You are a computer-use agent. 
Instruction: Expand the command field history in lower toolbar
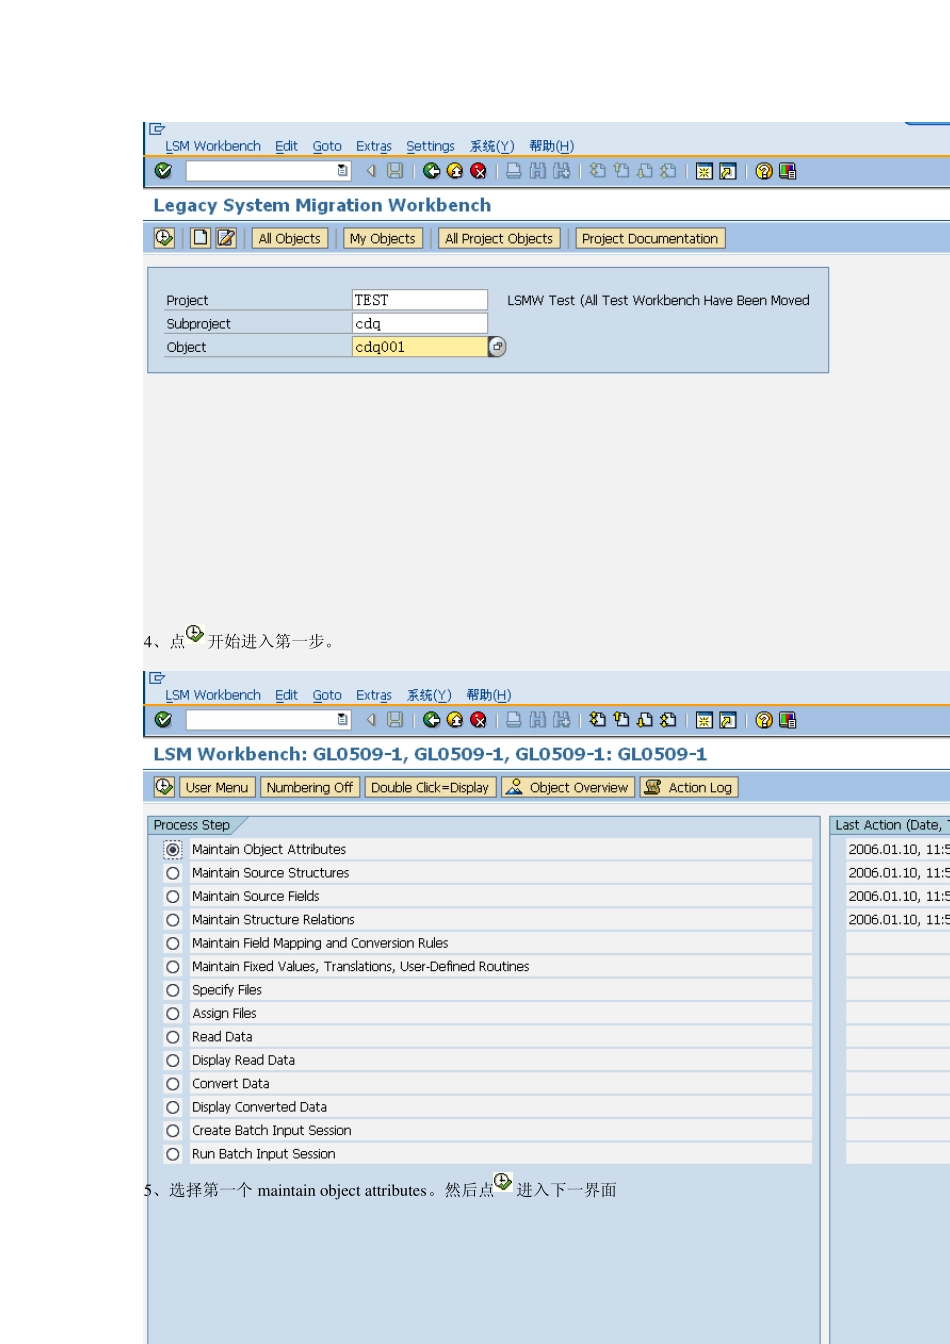(x=343, y=720)
